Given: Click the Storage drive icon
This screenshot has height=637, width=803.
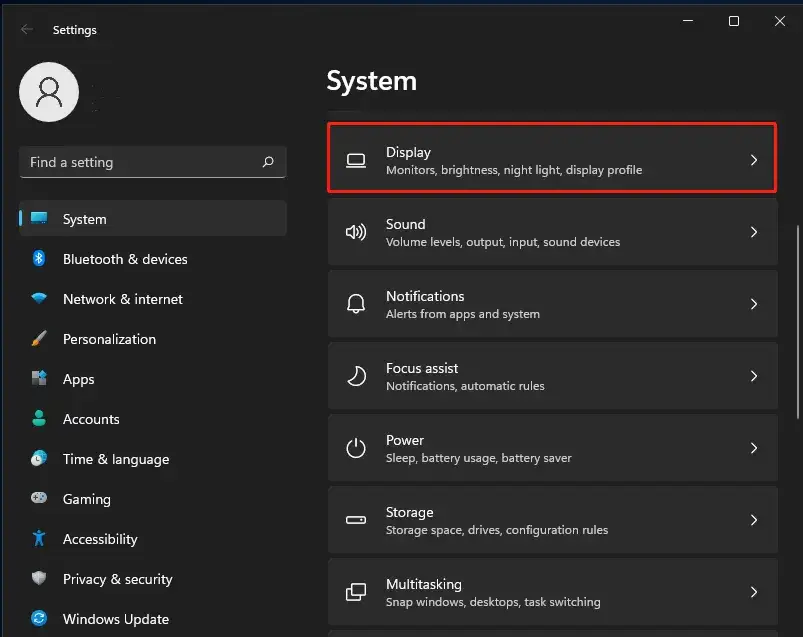Looking at the screenshot, I should tap(356, 519).
